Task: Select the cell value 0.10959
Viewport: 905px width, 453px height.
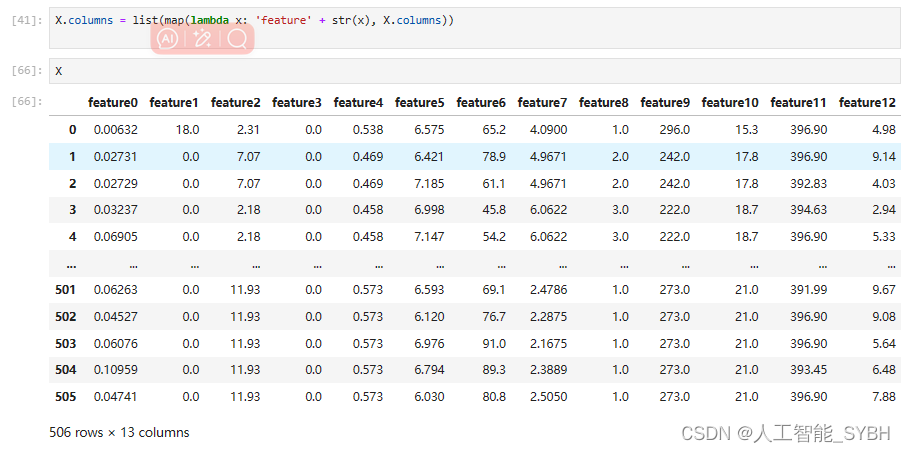Action: click(115, 370)
